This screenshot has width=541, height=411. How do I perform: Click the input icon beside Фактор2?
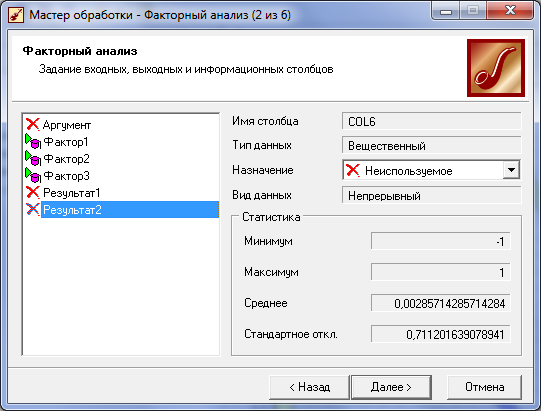point(33,158)
